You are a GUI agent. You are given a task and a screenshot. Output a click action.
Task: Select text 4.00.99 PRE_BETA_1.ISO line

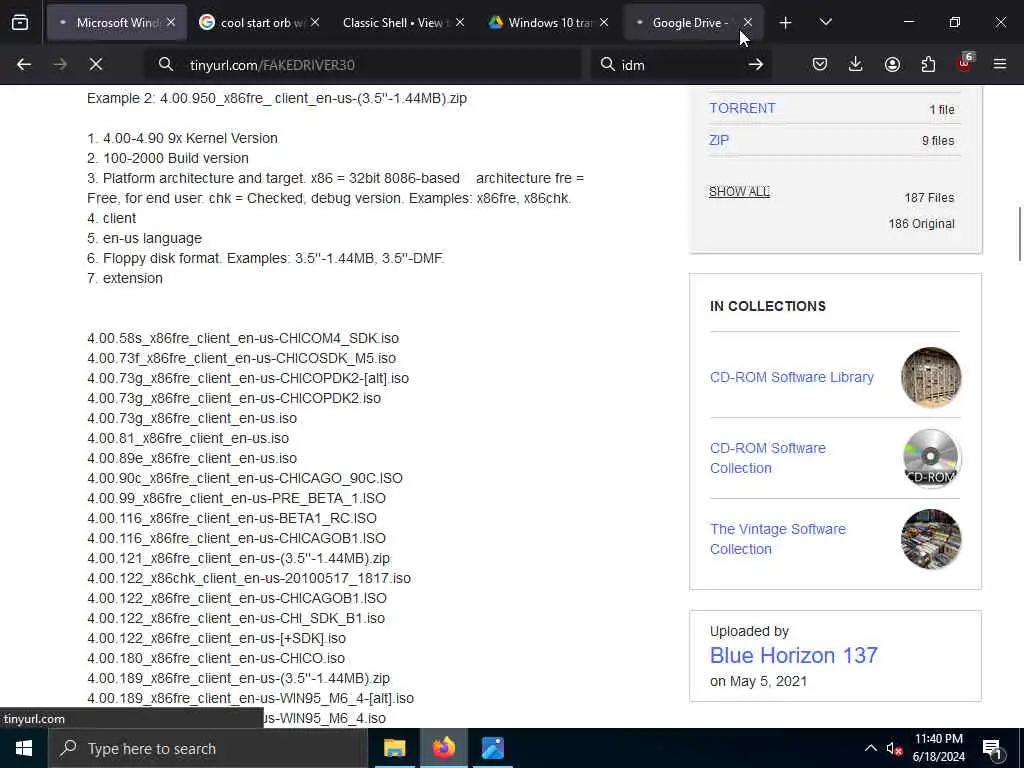point(236,498)
